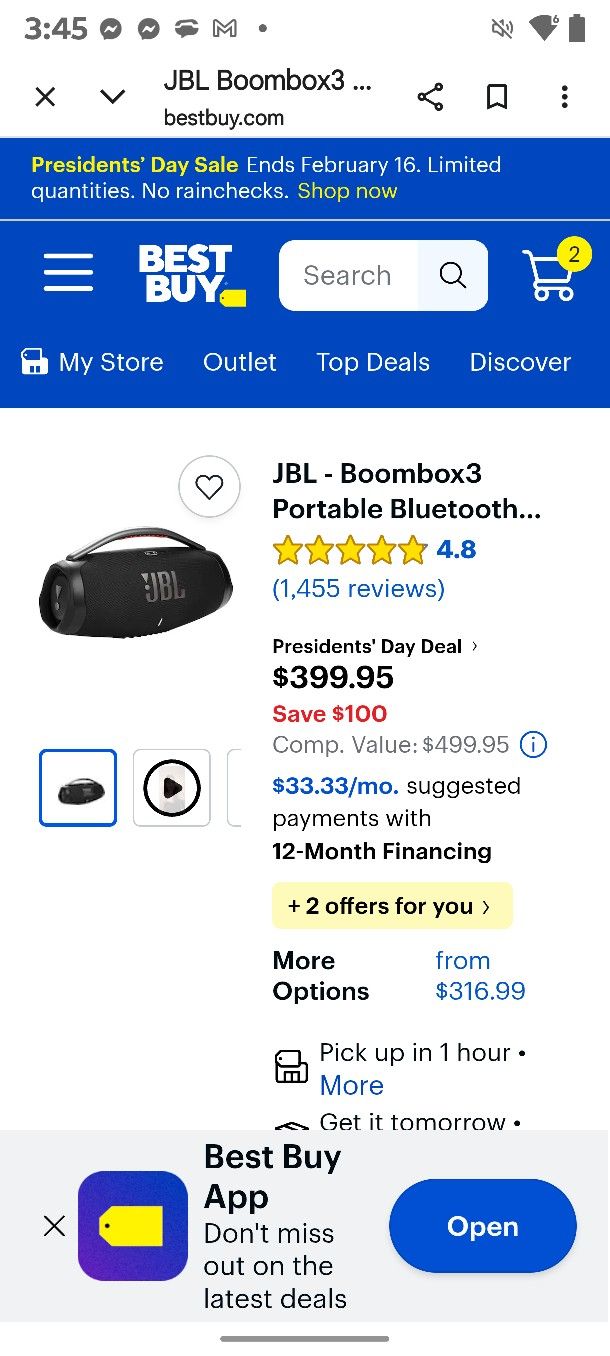610x1356 pixels.
Task: Close the browser custom tab
Action: pos(45,97)
